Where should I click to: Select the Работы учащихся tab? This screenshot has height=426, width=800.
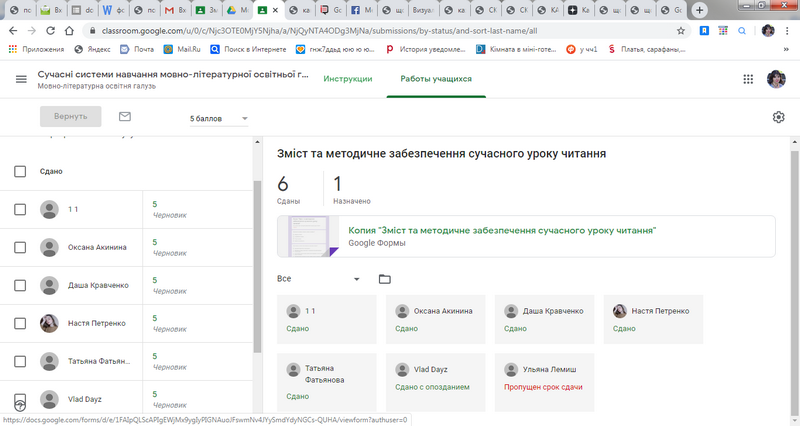(x=436, y=79)
